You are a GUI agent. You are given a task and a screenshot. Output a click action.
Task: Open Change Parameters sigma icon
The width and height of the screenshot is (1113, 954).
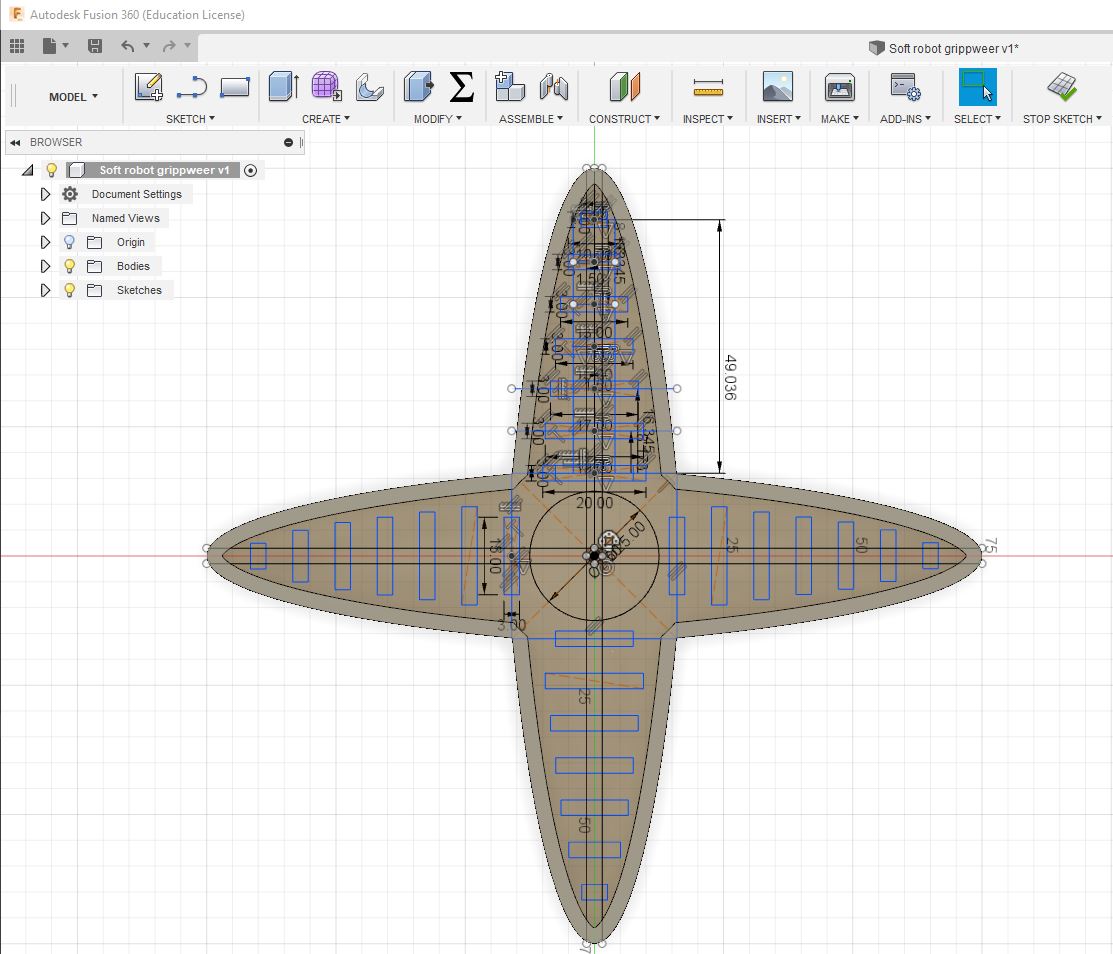[461, 88]
